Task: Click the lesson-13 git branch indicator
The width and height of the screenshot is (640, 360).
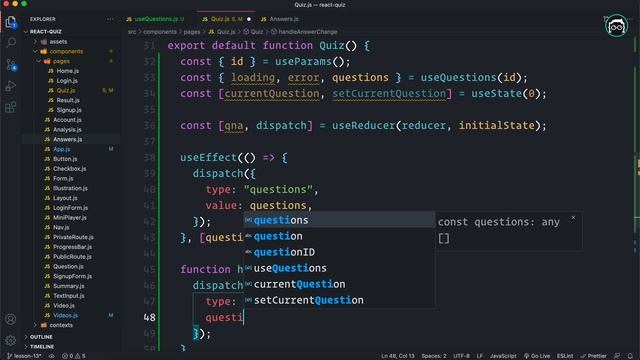Action: tap(24, 356)
